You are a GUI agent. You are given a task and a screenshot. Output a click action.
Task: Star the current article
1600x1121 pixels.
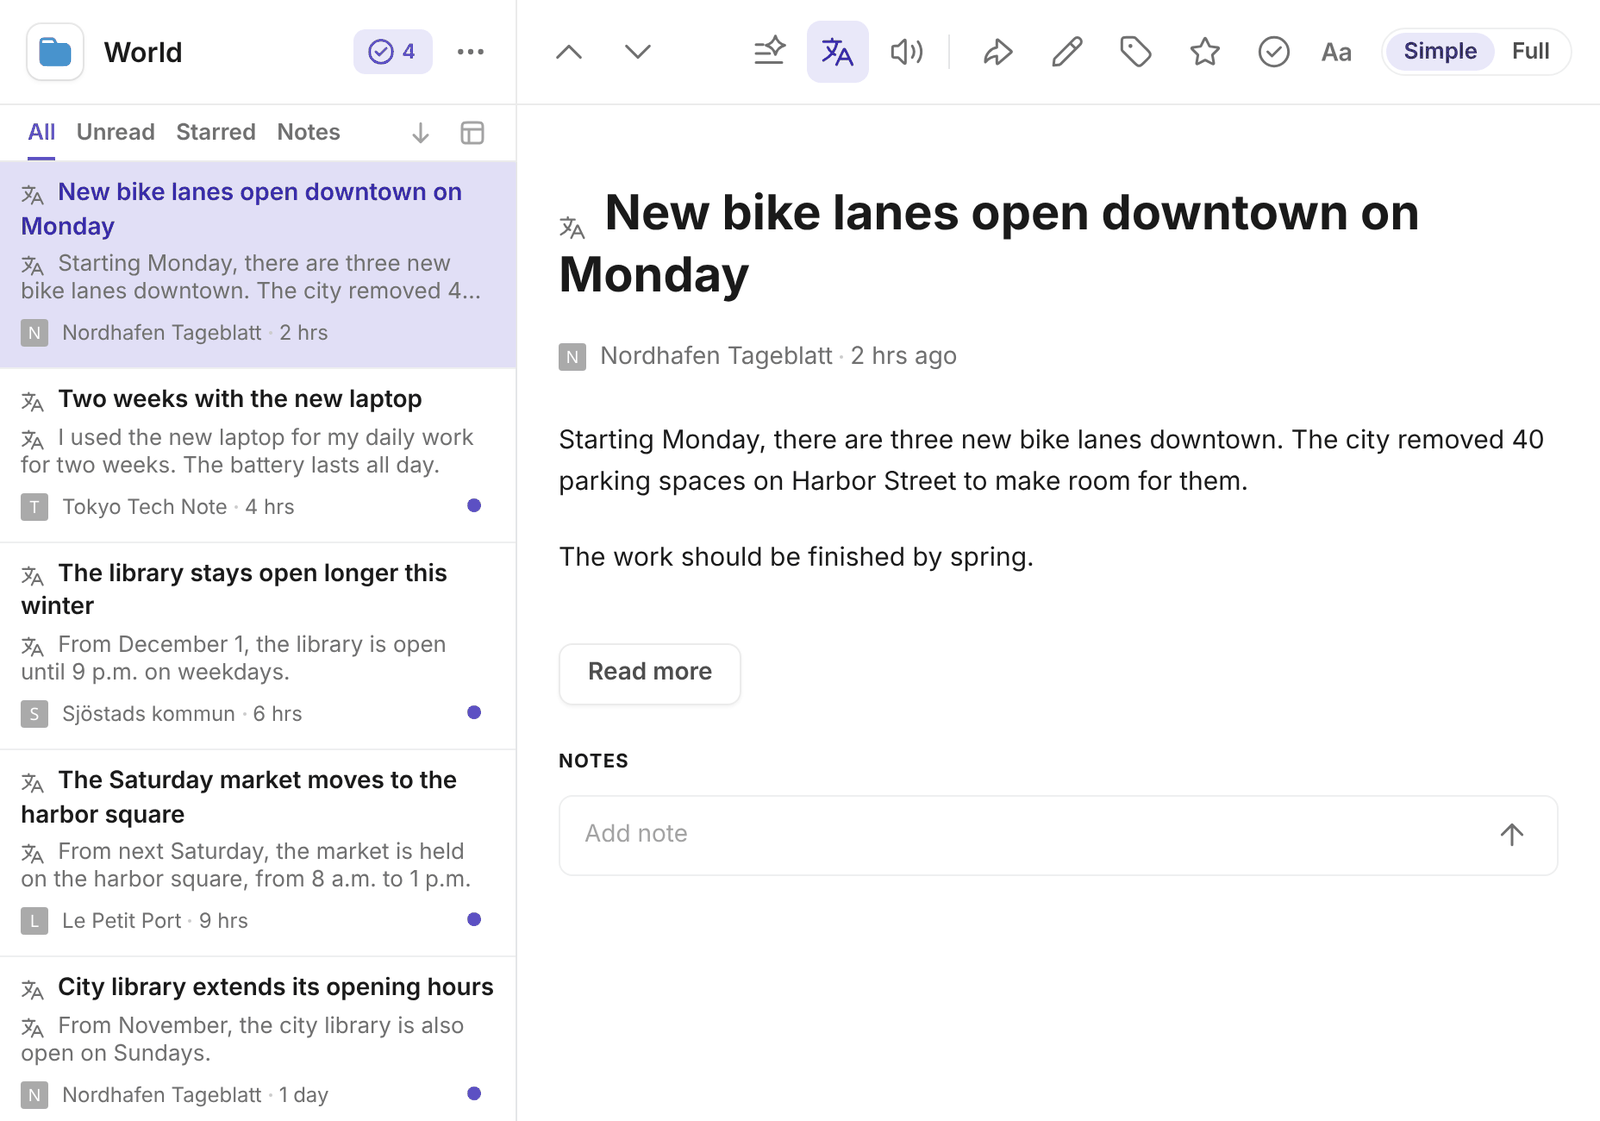[1205, 52]
